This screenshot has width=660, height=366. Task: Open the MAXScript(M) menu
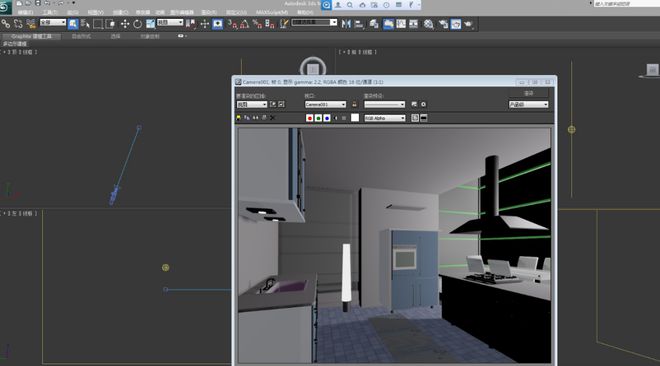271,12
